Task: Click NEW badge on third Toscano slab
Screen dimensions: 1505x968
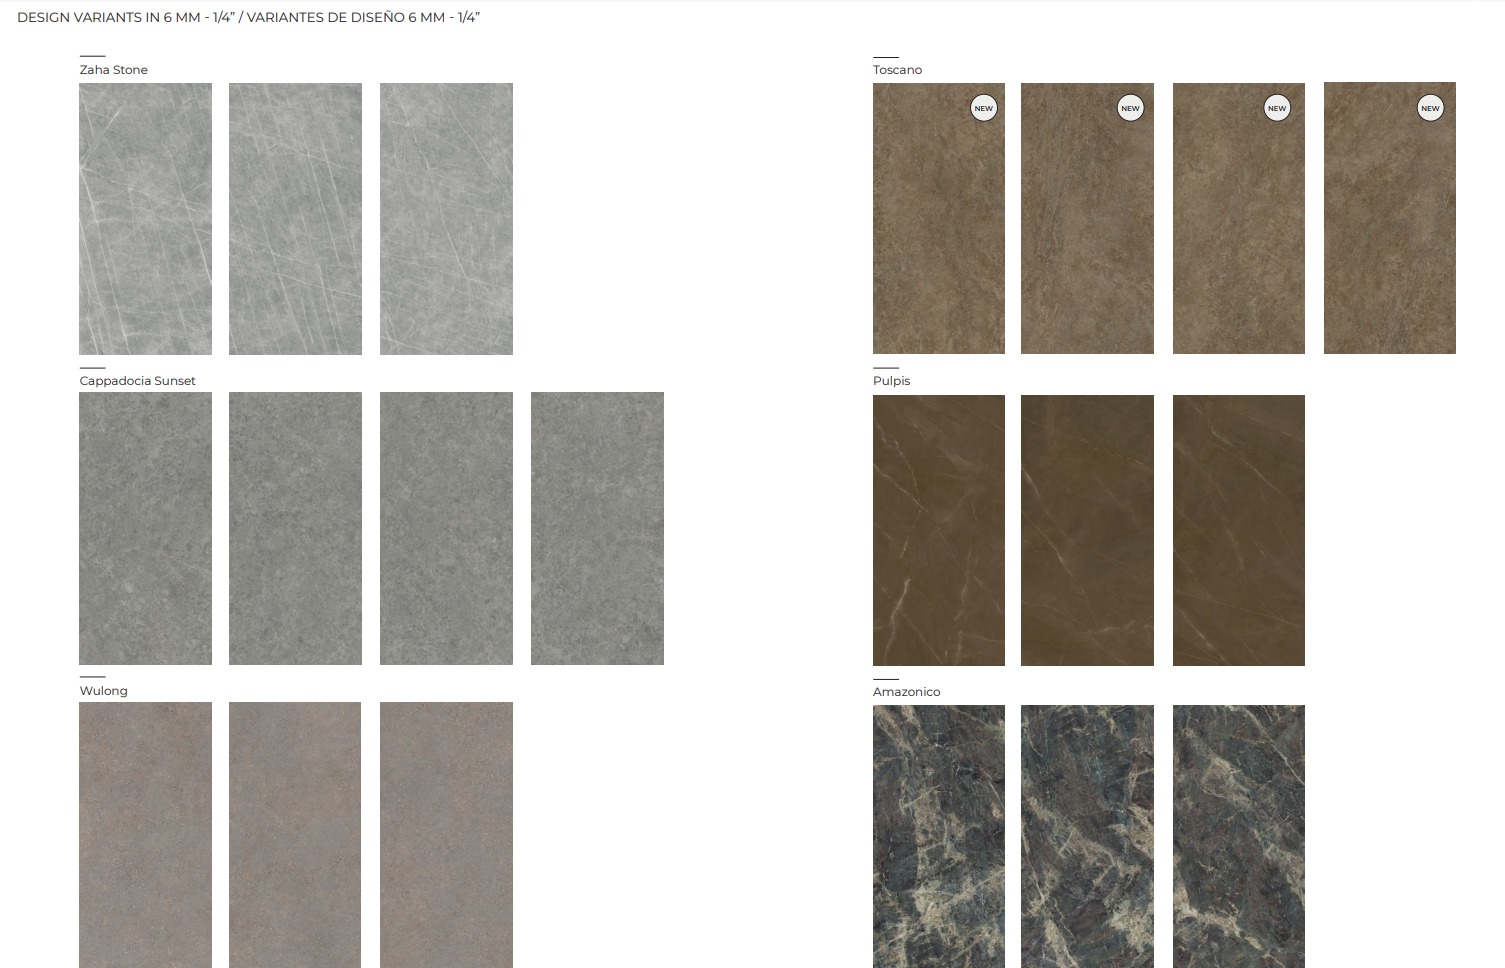Action: tap(1277, 108)
